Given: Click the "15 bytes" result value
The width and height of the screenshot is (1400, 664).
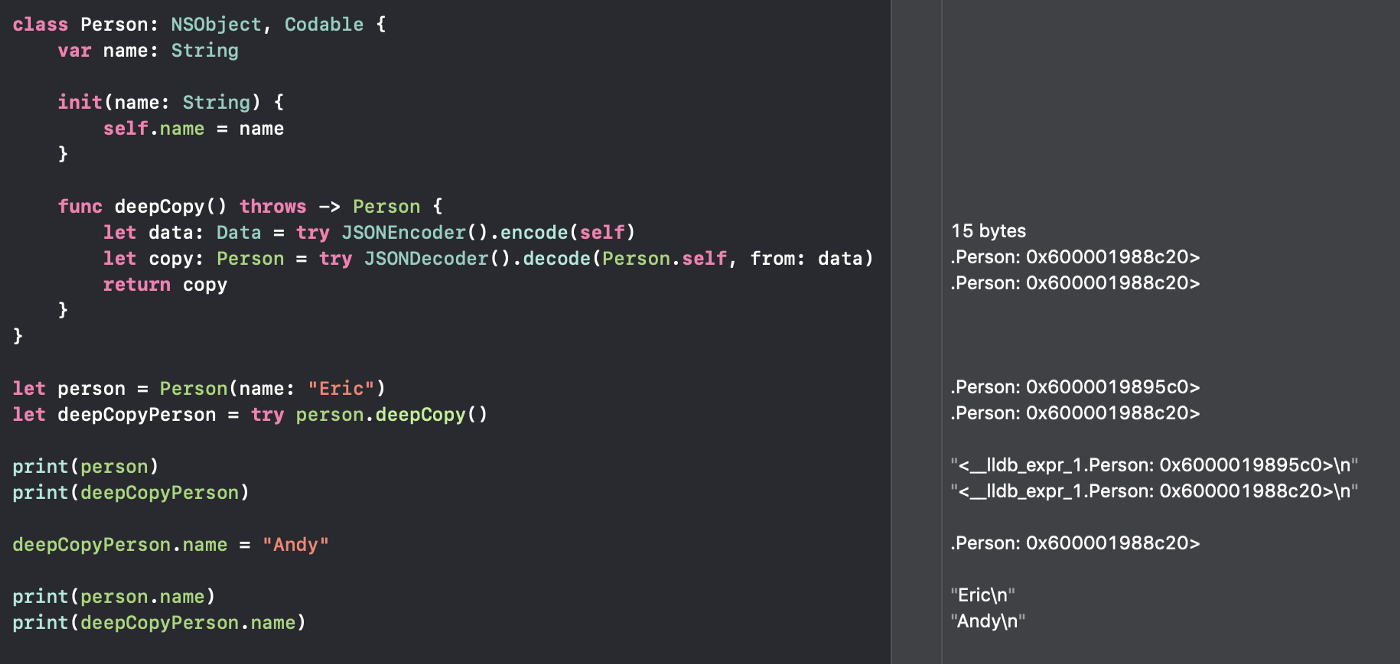Looking at the screenshot, I should click(988, 231).
